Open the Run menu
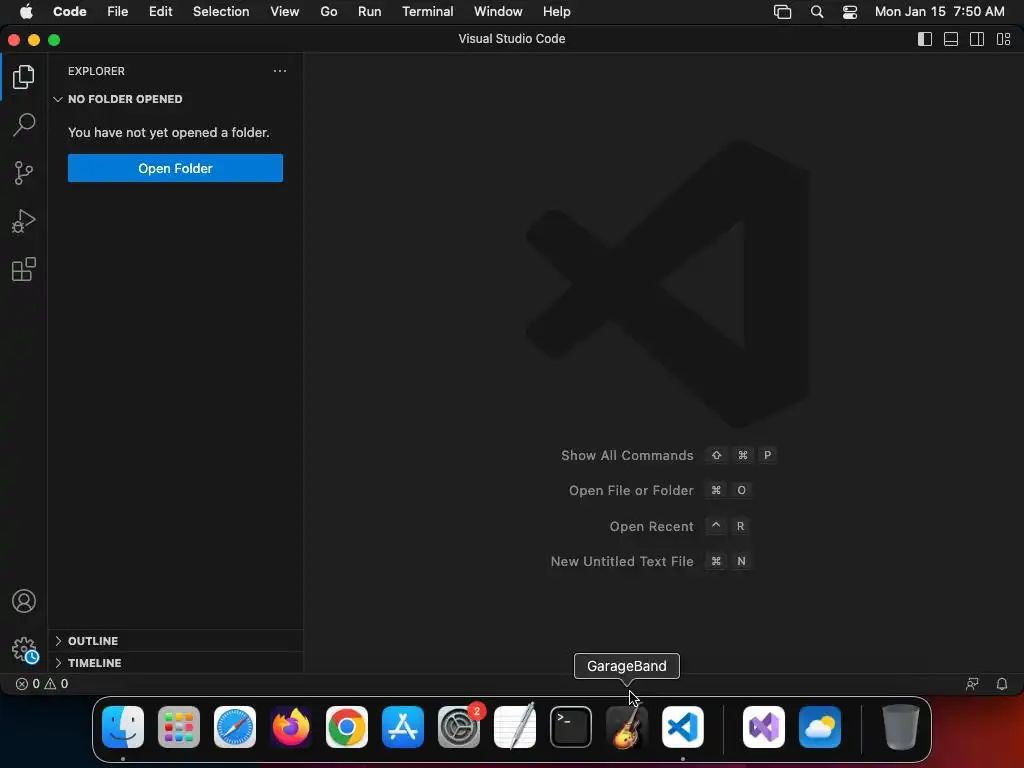The width and height of the screenshot is (1024, 768). pyautogui.click(x=369, y=12)
